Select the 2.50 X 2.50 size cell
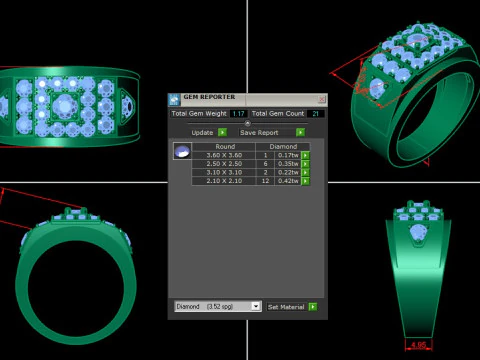 pyautogui.click(x=224, y=164)
